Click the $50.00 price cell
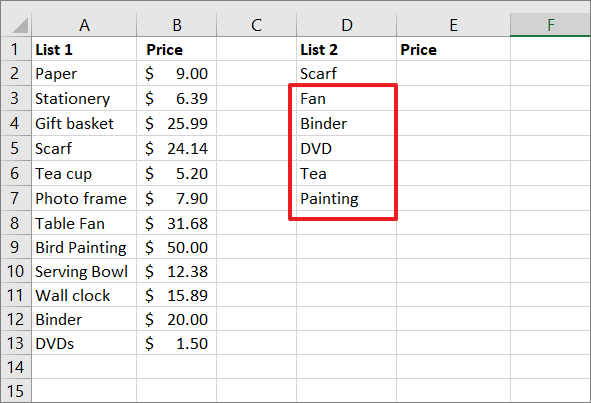 click(x=176, y=247)
